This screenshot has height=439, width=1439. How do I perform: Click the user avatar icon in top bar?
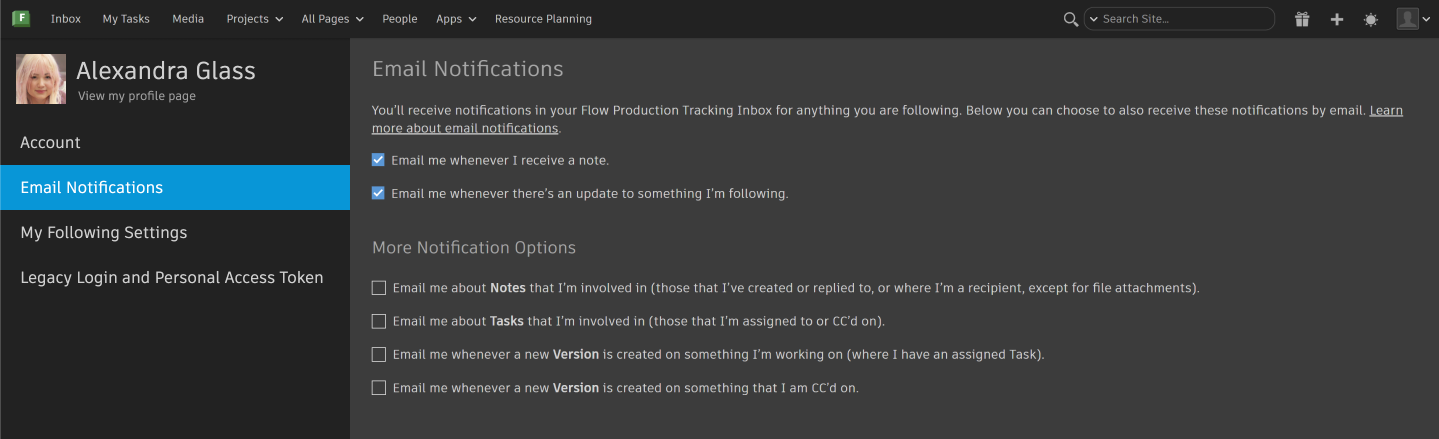pyautogui.click(x=1408, y=19)
